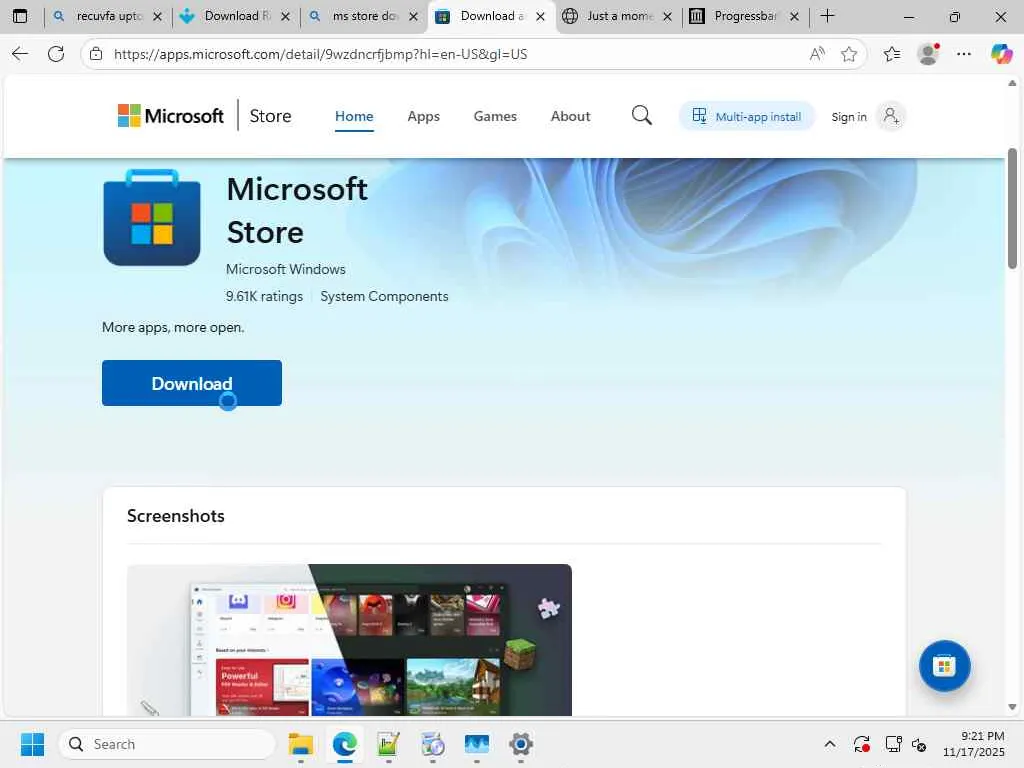Click the Store text in header
The width and height of the screenshot is (1024, 768).
pos(270,116)
